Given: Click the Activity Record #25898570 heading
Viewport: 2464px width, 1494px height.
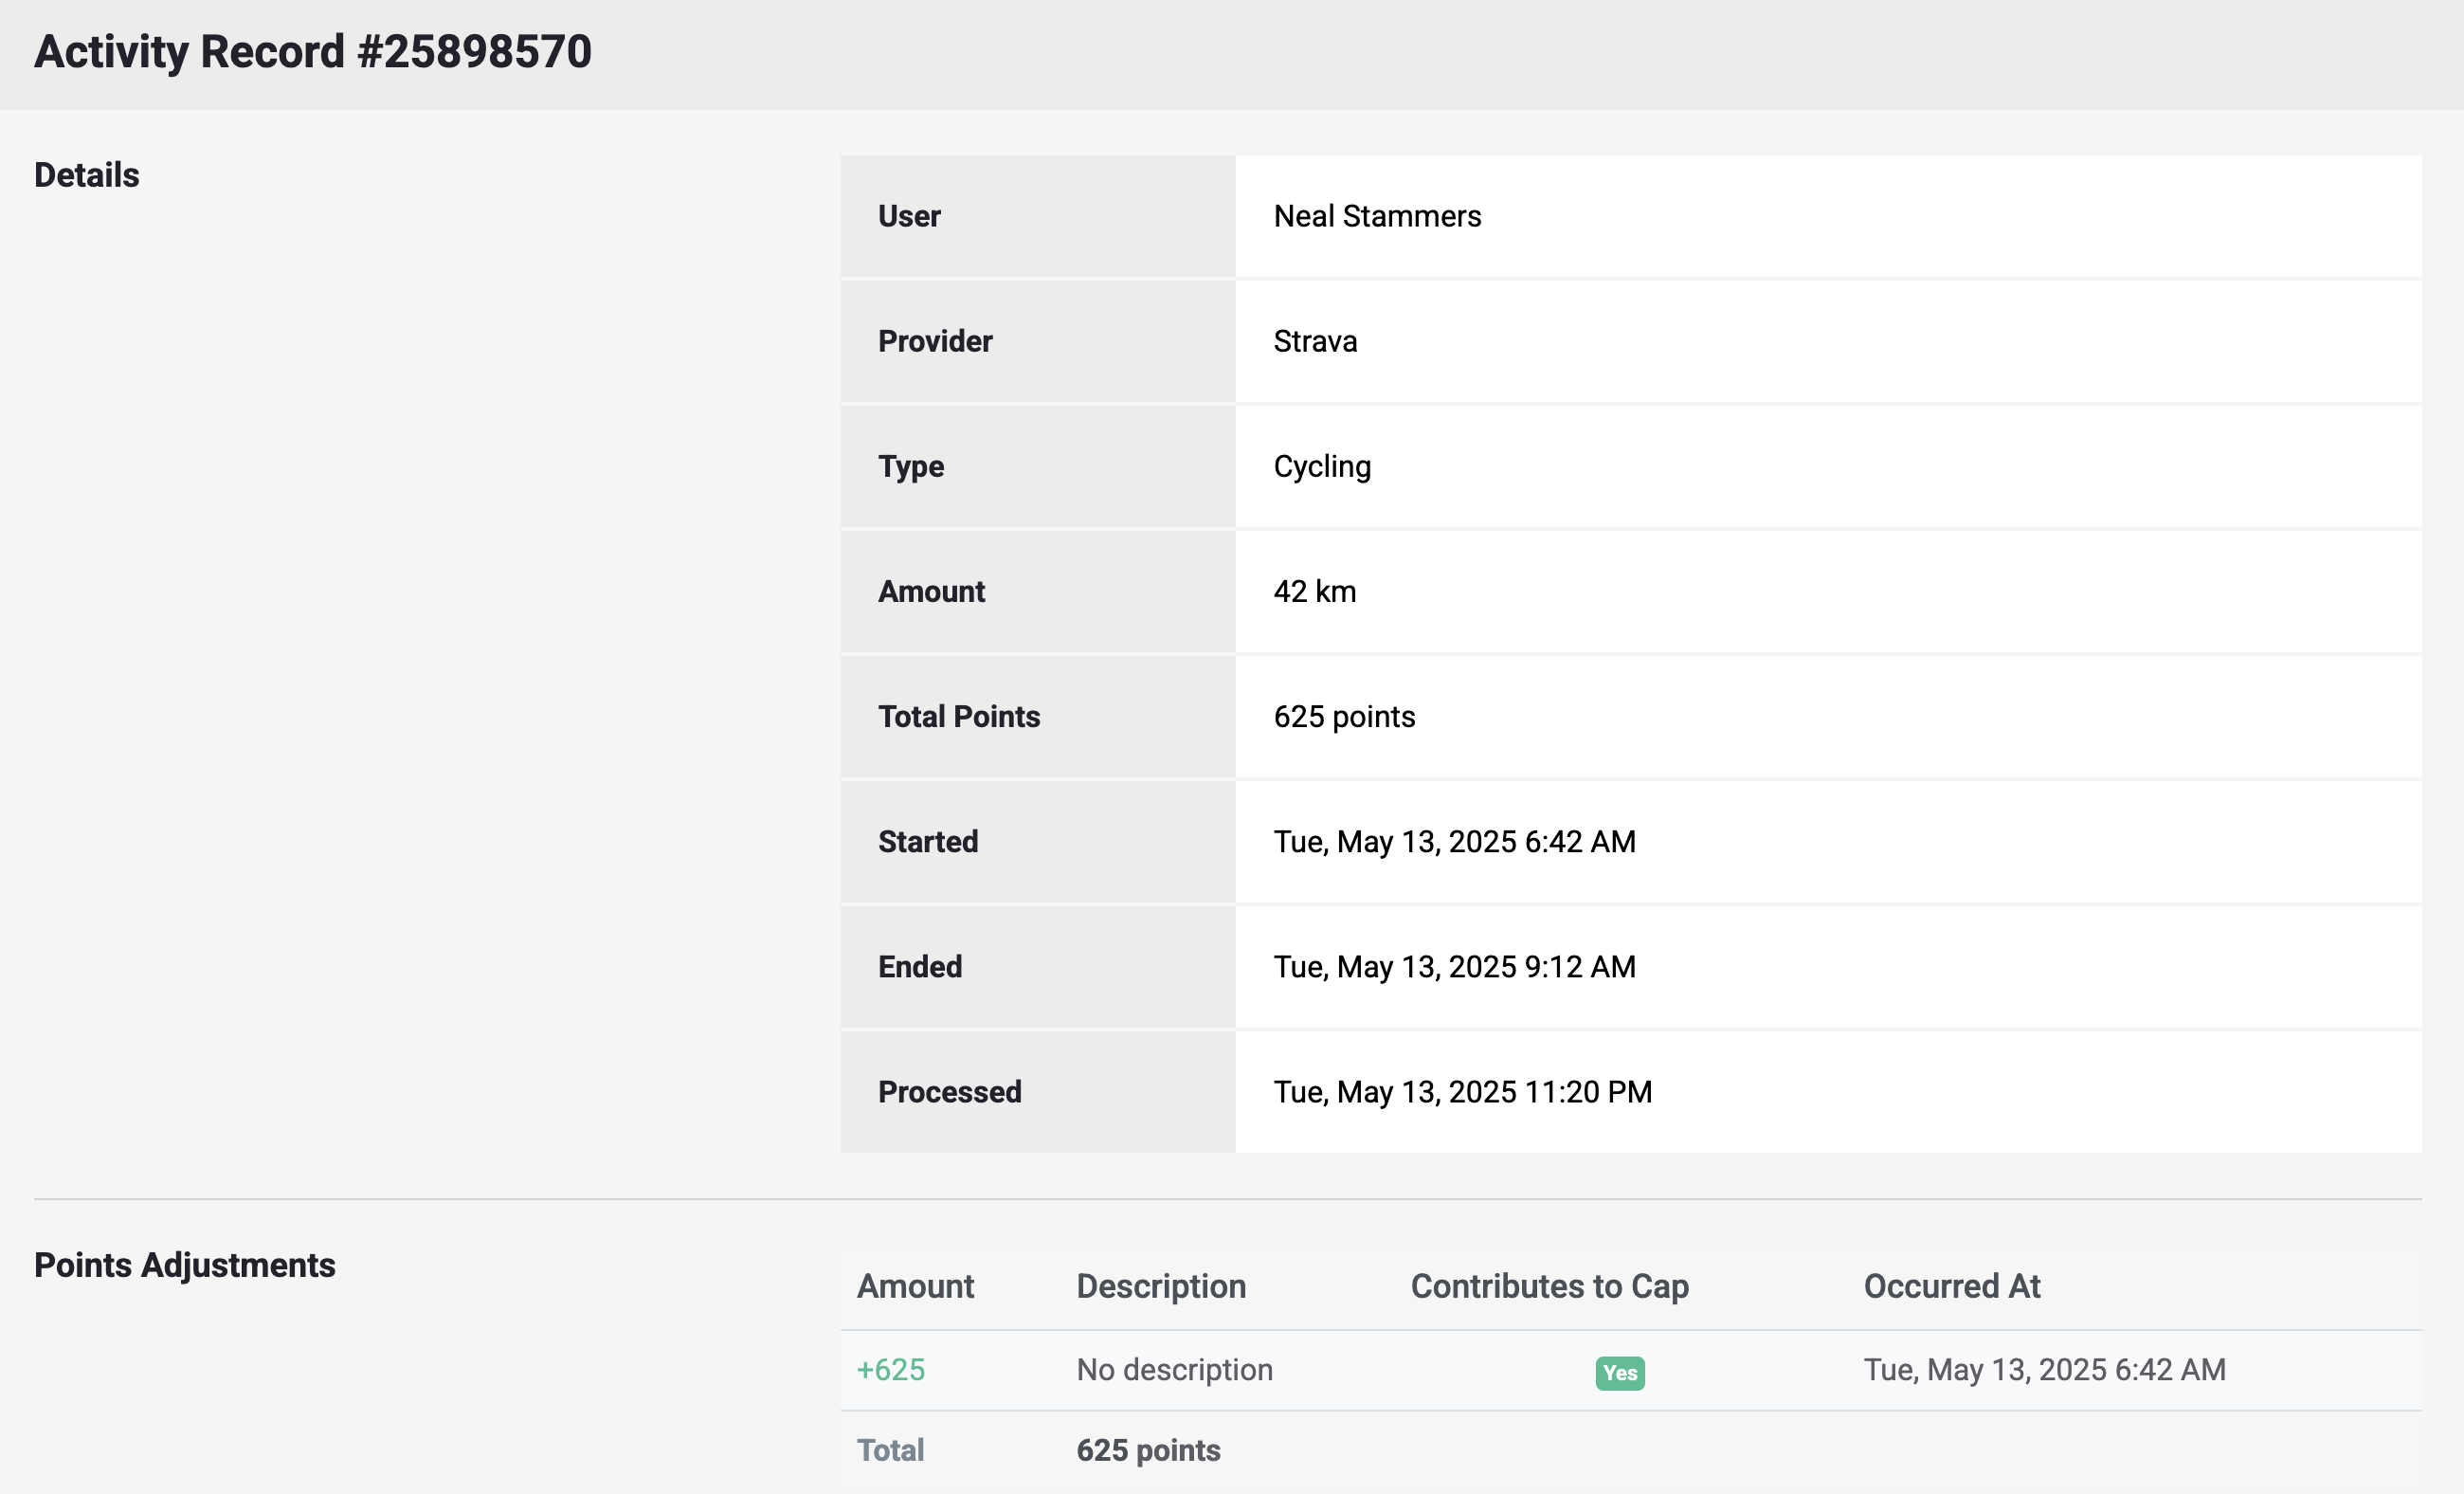Looking at the screenshot, I should pyautogui.click(x=313, y=49).
